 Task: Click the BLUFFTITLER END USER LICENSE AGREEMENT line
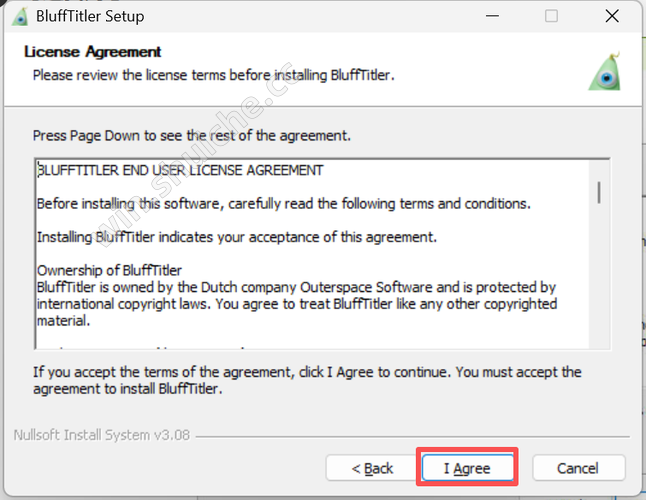(180, 170)
